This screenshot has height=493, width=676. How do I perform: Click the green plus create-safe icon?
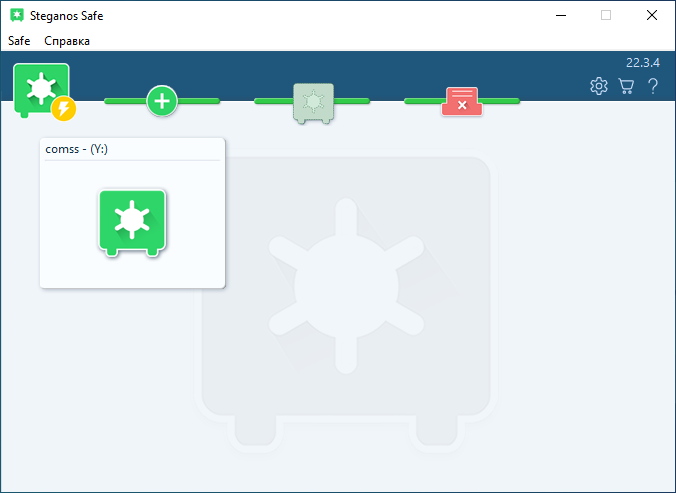pyautogui.click(x=162, y=101)
